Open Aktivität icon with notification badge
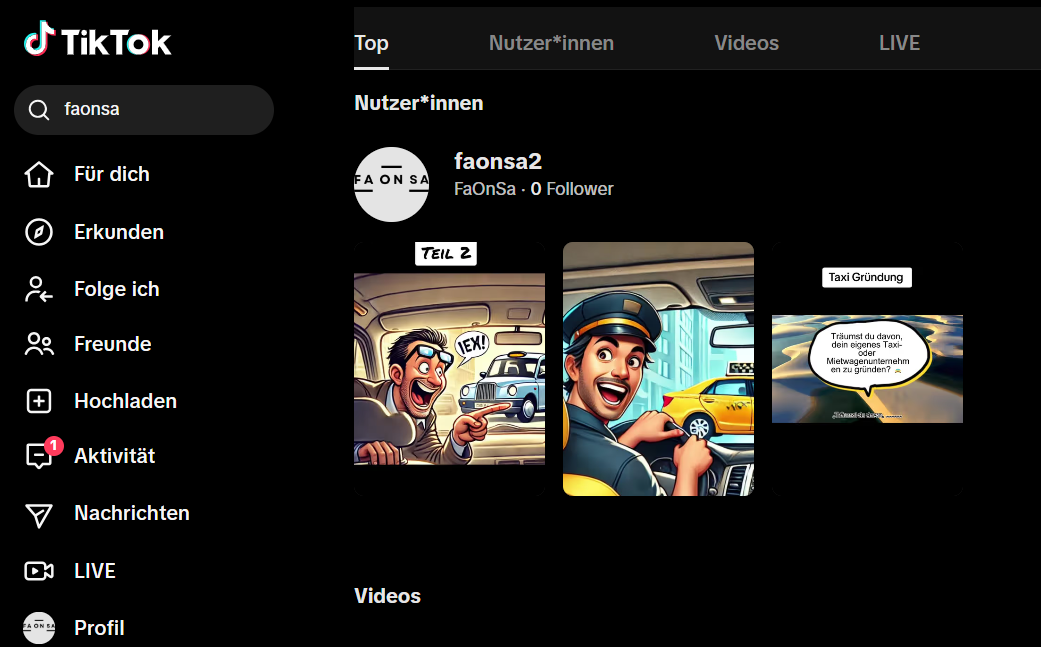Image resolution: width=1041 pixels, height=647 pixels. pyautogui.click(x=38, y=456)
